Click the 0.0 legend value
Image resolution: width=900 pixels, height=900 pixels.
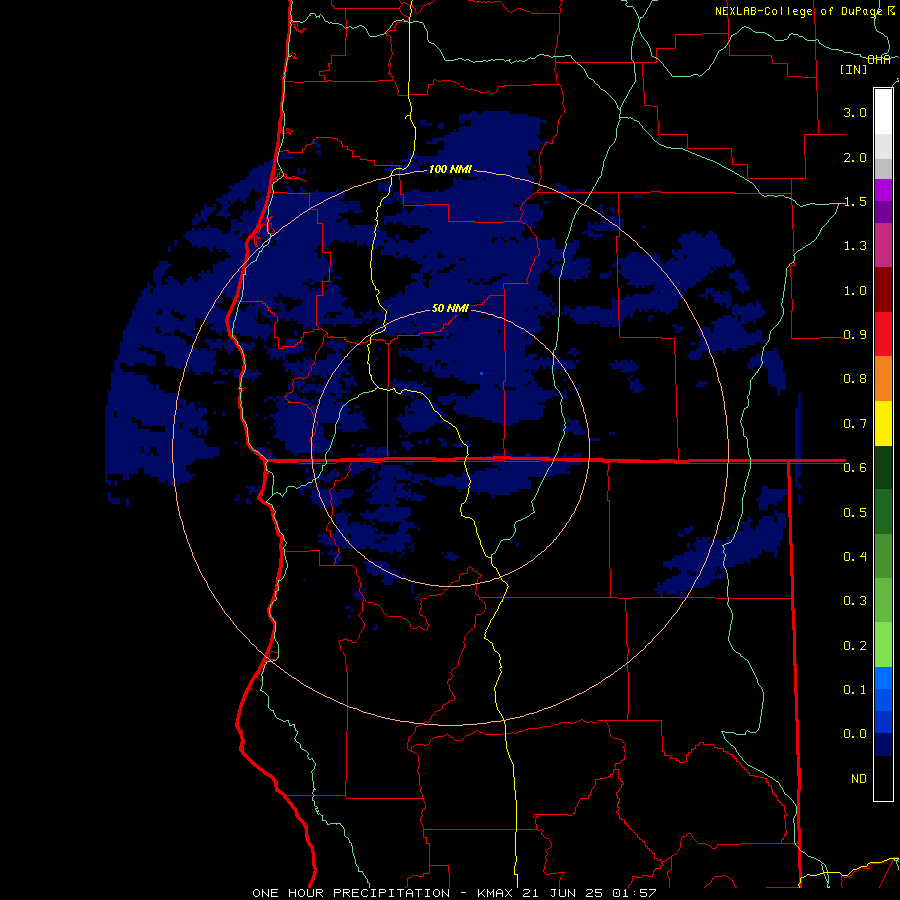tap(855, 734)
